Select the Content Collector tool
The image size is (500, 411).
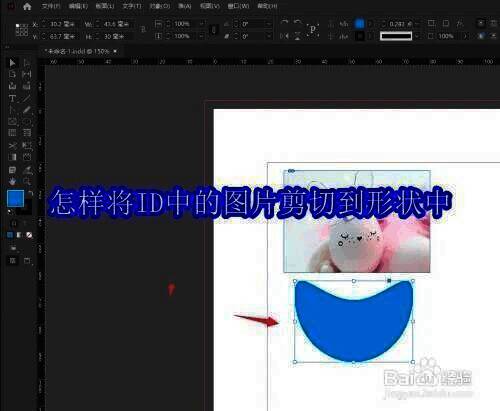[x=12, y=86]
